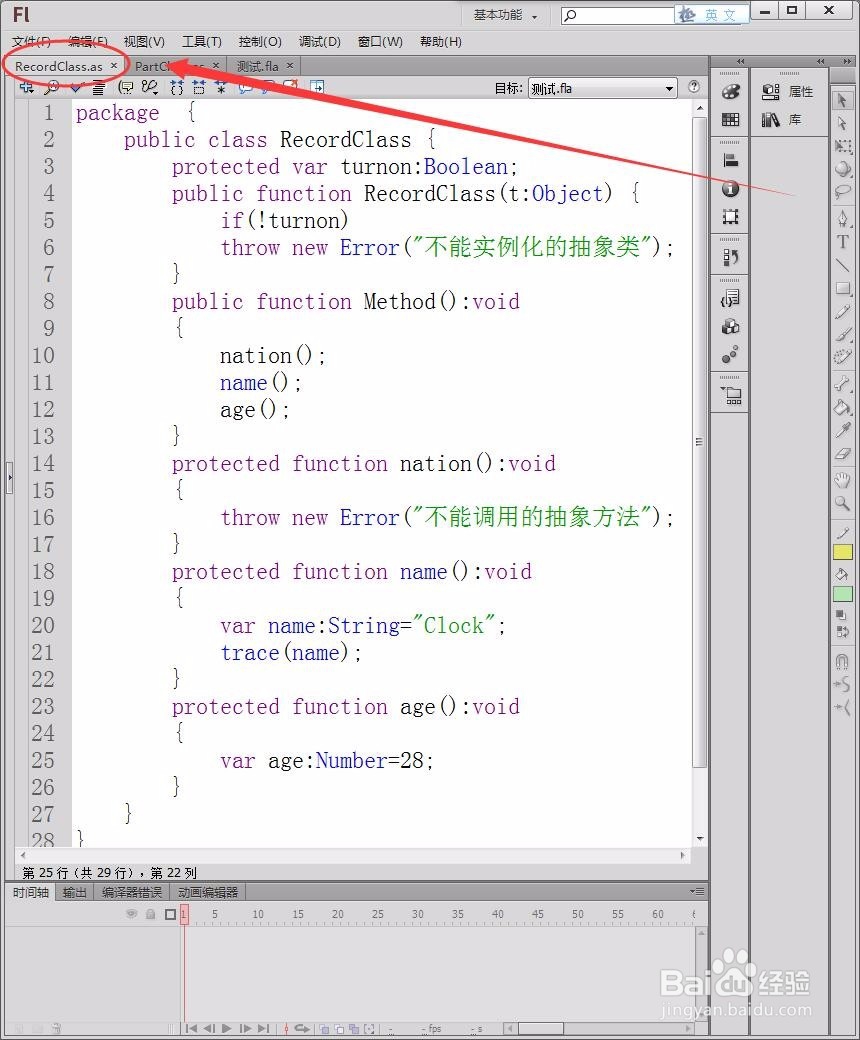The height and width of the screenshot is (1040, 860).
Task: Open the History panel
Action: click(x=730, y=257)
